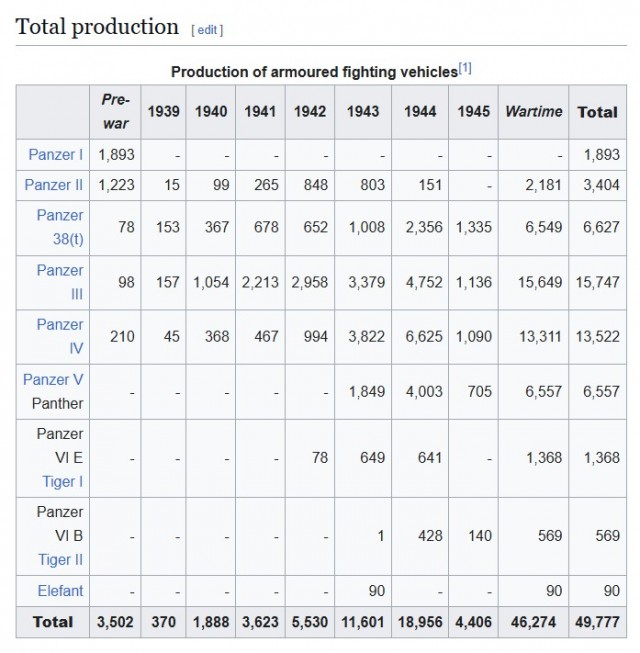The width and height of the screenshot is (640, 653).
Task: Select 1943 total 11,601
Action: pyautogui.click(x=363, y=622)
